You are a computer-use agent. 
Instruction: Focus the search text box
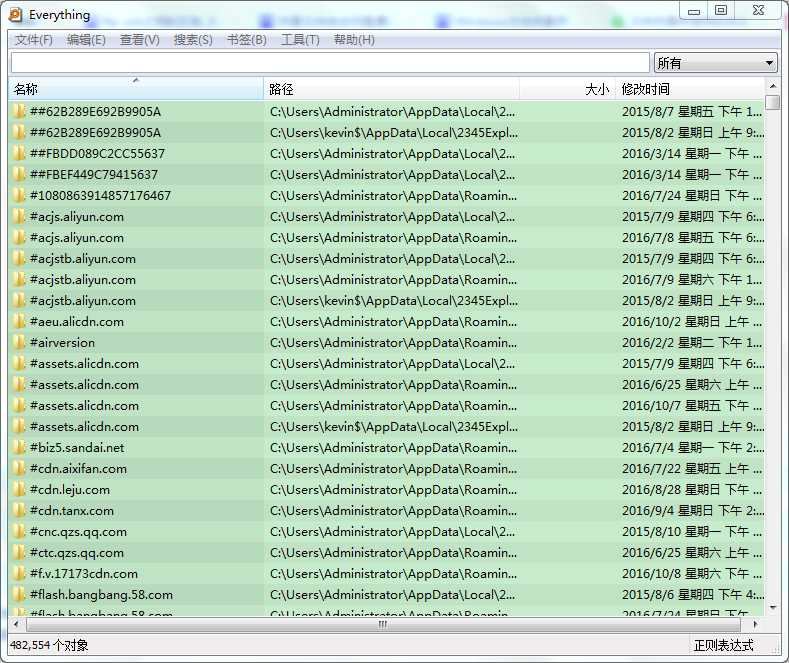[330, 63]
